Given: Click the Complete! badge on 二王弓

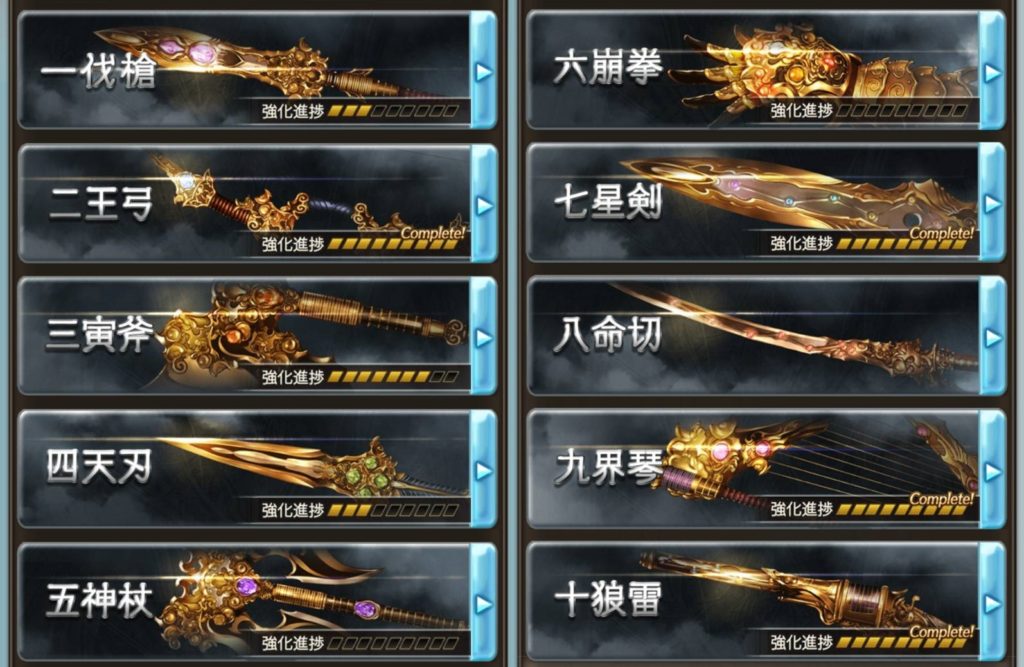Looking at the screenshot, I should [x=433, y=233].
